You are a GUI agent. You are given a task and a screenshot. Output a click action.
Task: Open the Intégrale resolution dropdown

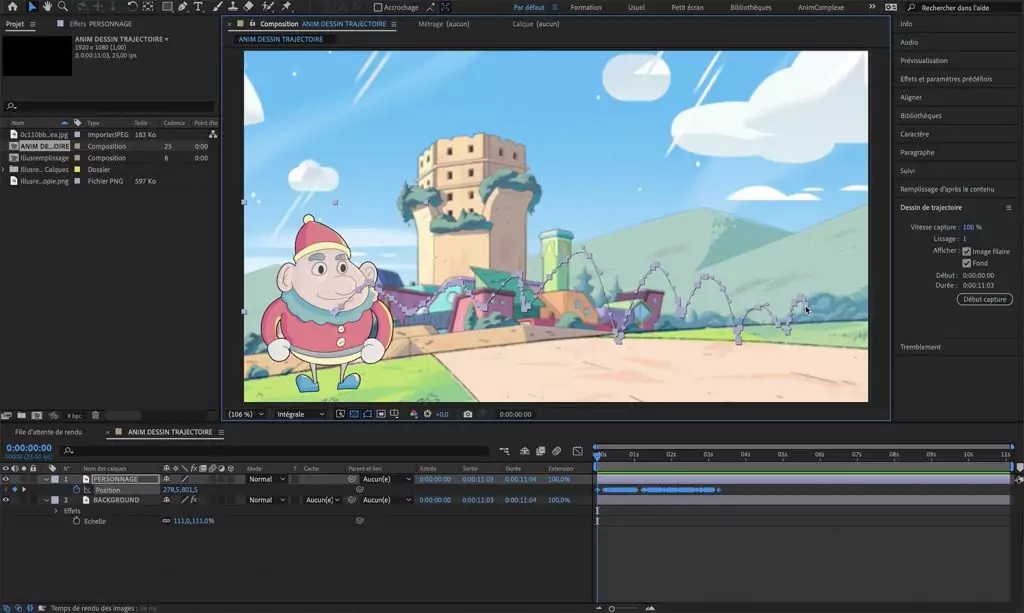point(300,414)
